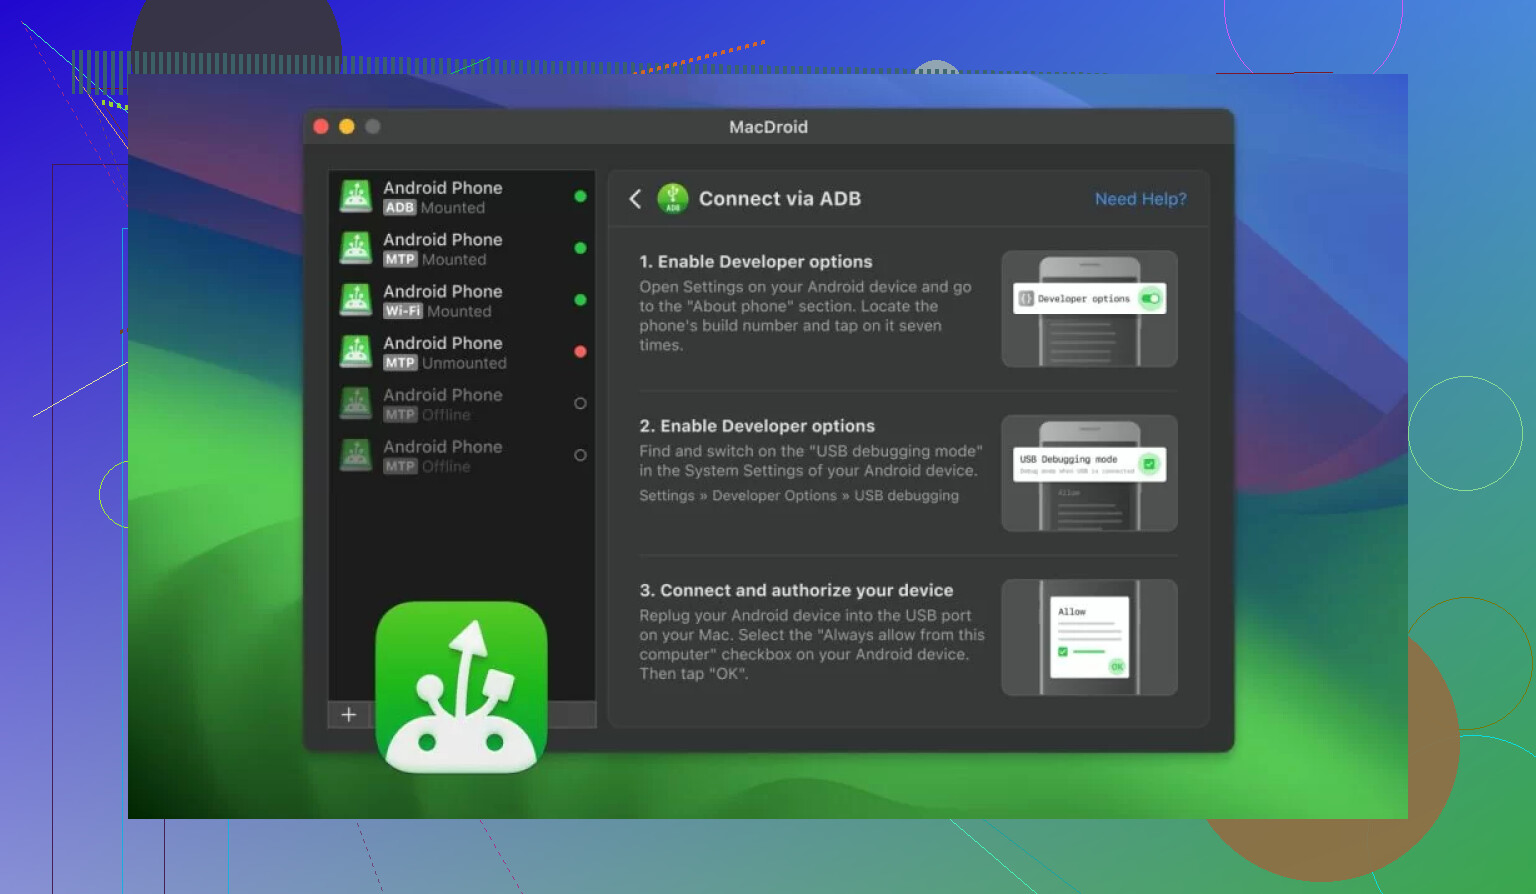1536x894 pixels.
Task: Click the green checkbox in the Allow illustration
Action: point(1063,651)
